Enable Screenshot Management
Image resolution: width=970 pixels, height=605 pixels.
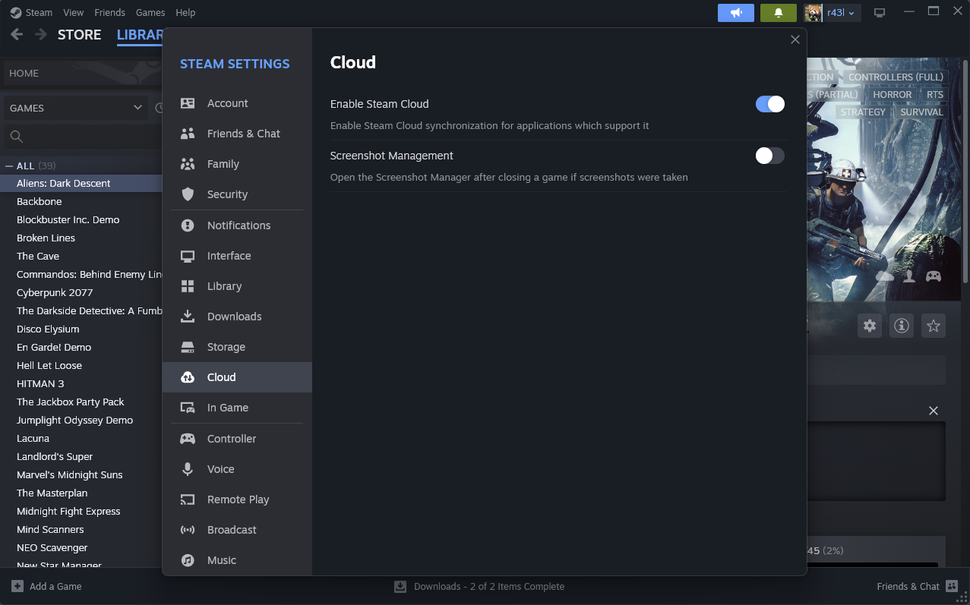point(769,155)
